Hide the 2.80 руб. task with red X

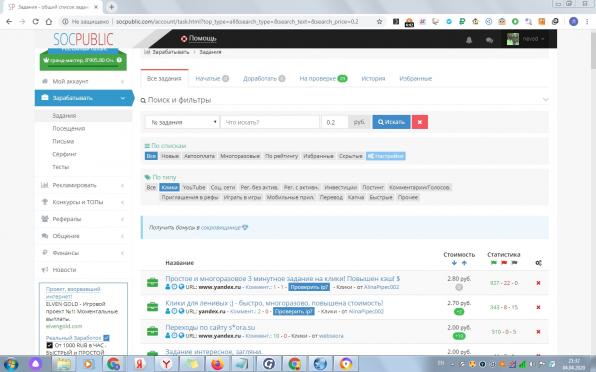(x=538, y=283)
